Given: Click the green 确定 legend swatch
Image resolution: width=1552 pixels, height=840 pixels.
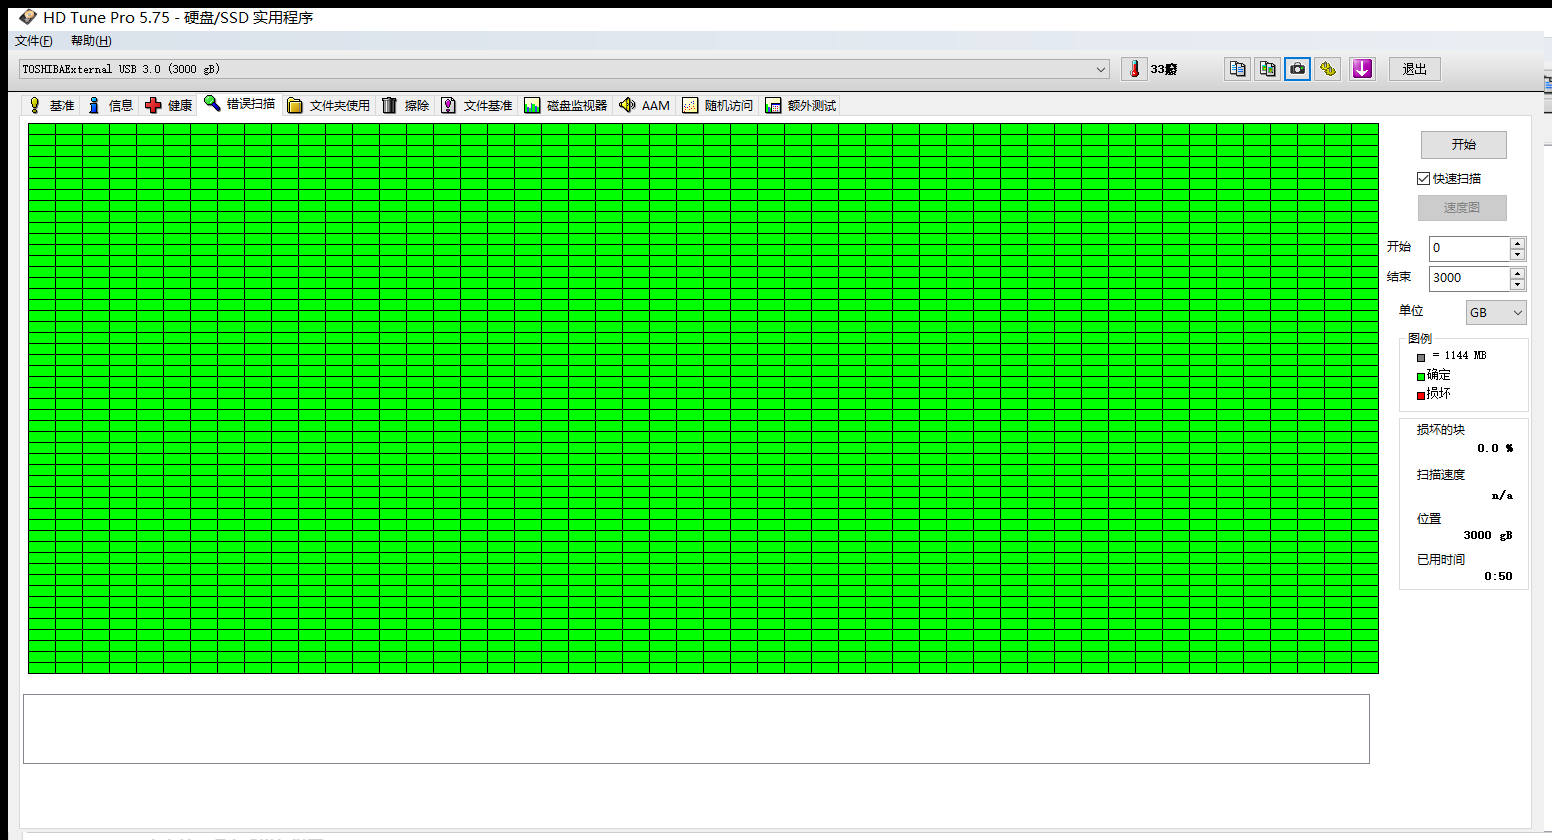Looking at the screenshot, I should (x=1420, y=376).
